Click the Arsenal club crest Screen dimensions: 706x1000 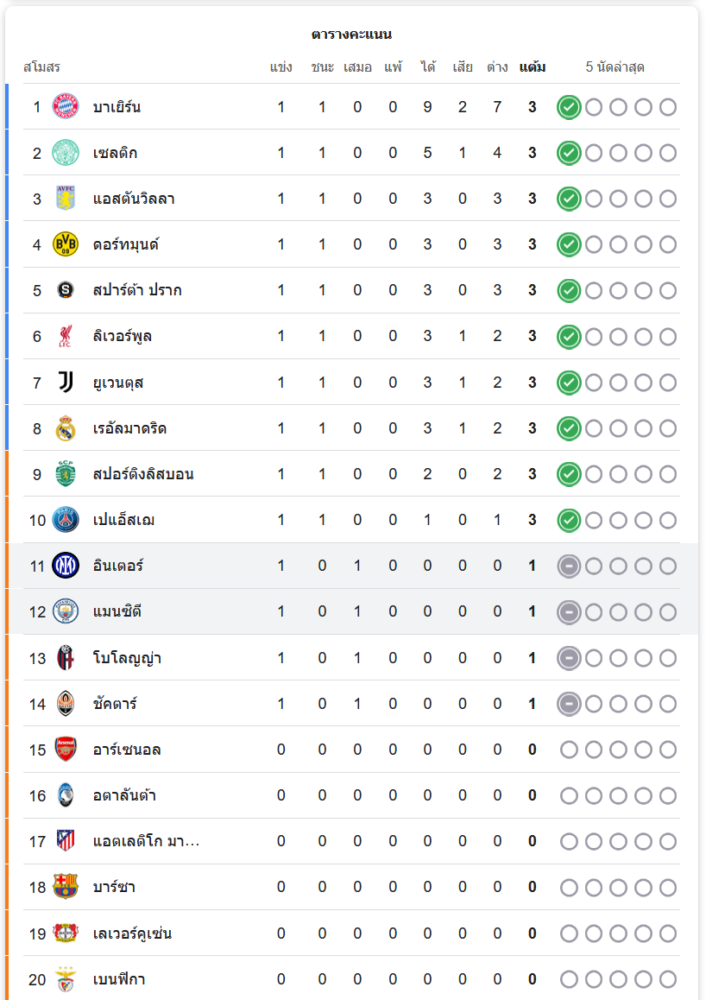65,750
